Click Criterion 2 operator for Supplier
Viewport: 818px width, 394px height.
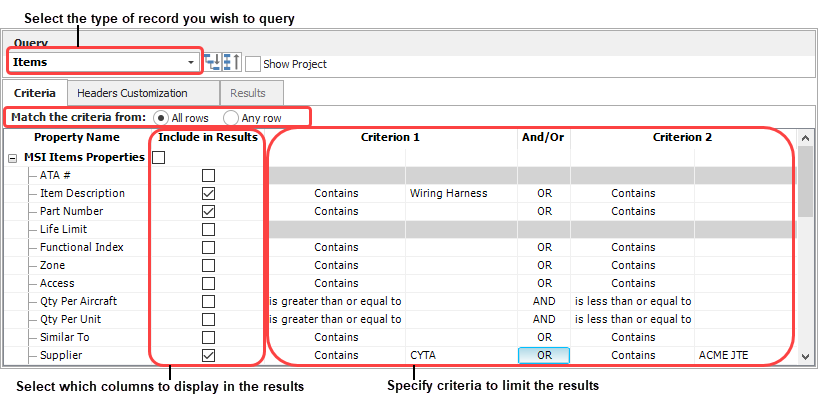(633, 355)
